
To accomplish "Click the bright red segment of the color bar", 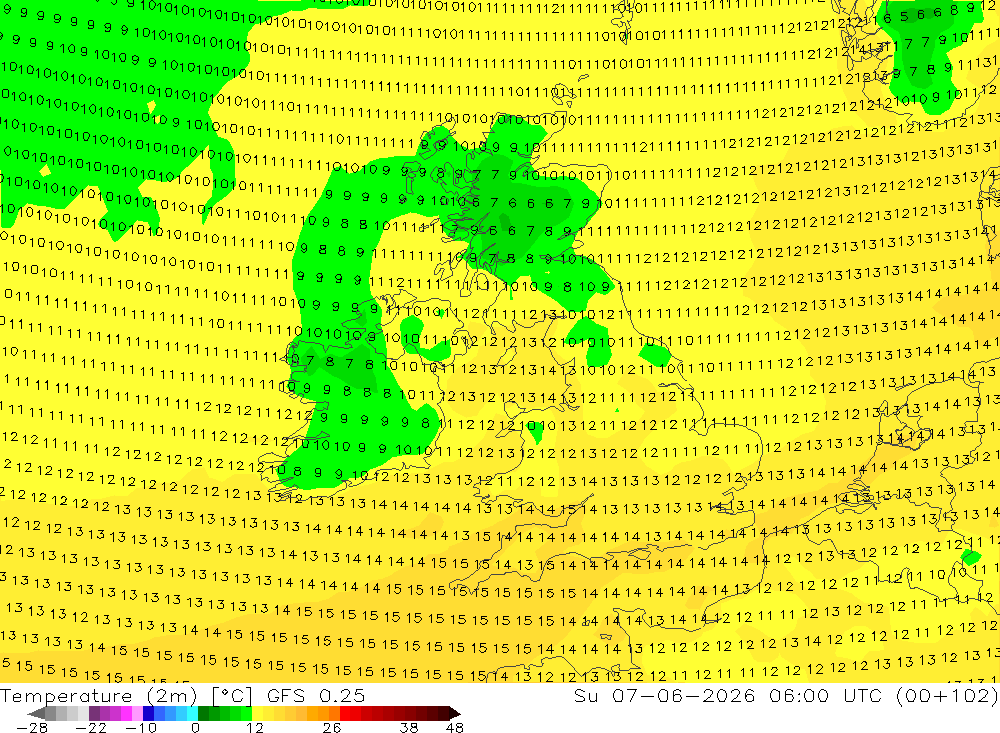I will click(345, 713).
